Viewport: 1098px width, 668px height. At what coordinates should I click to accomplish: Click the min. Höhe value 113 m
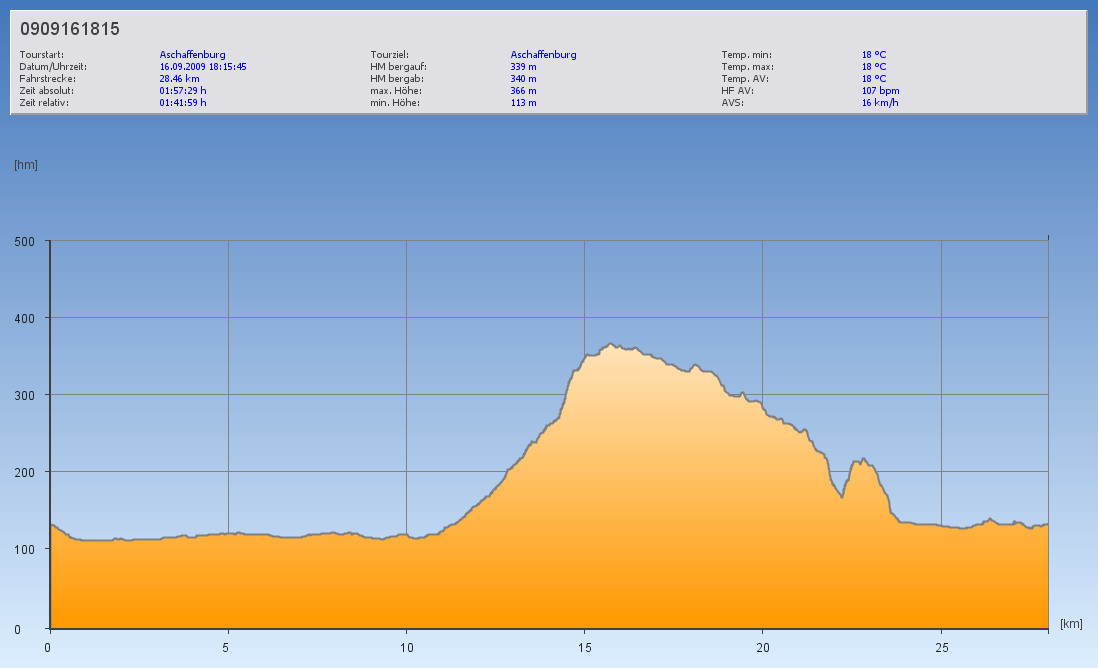pos(523,102)
